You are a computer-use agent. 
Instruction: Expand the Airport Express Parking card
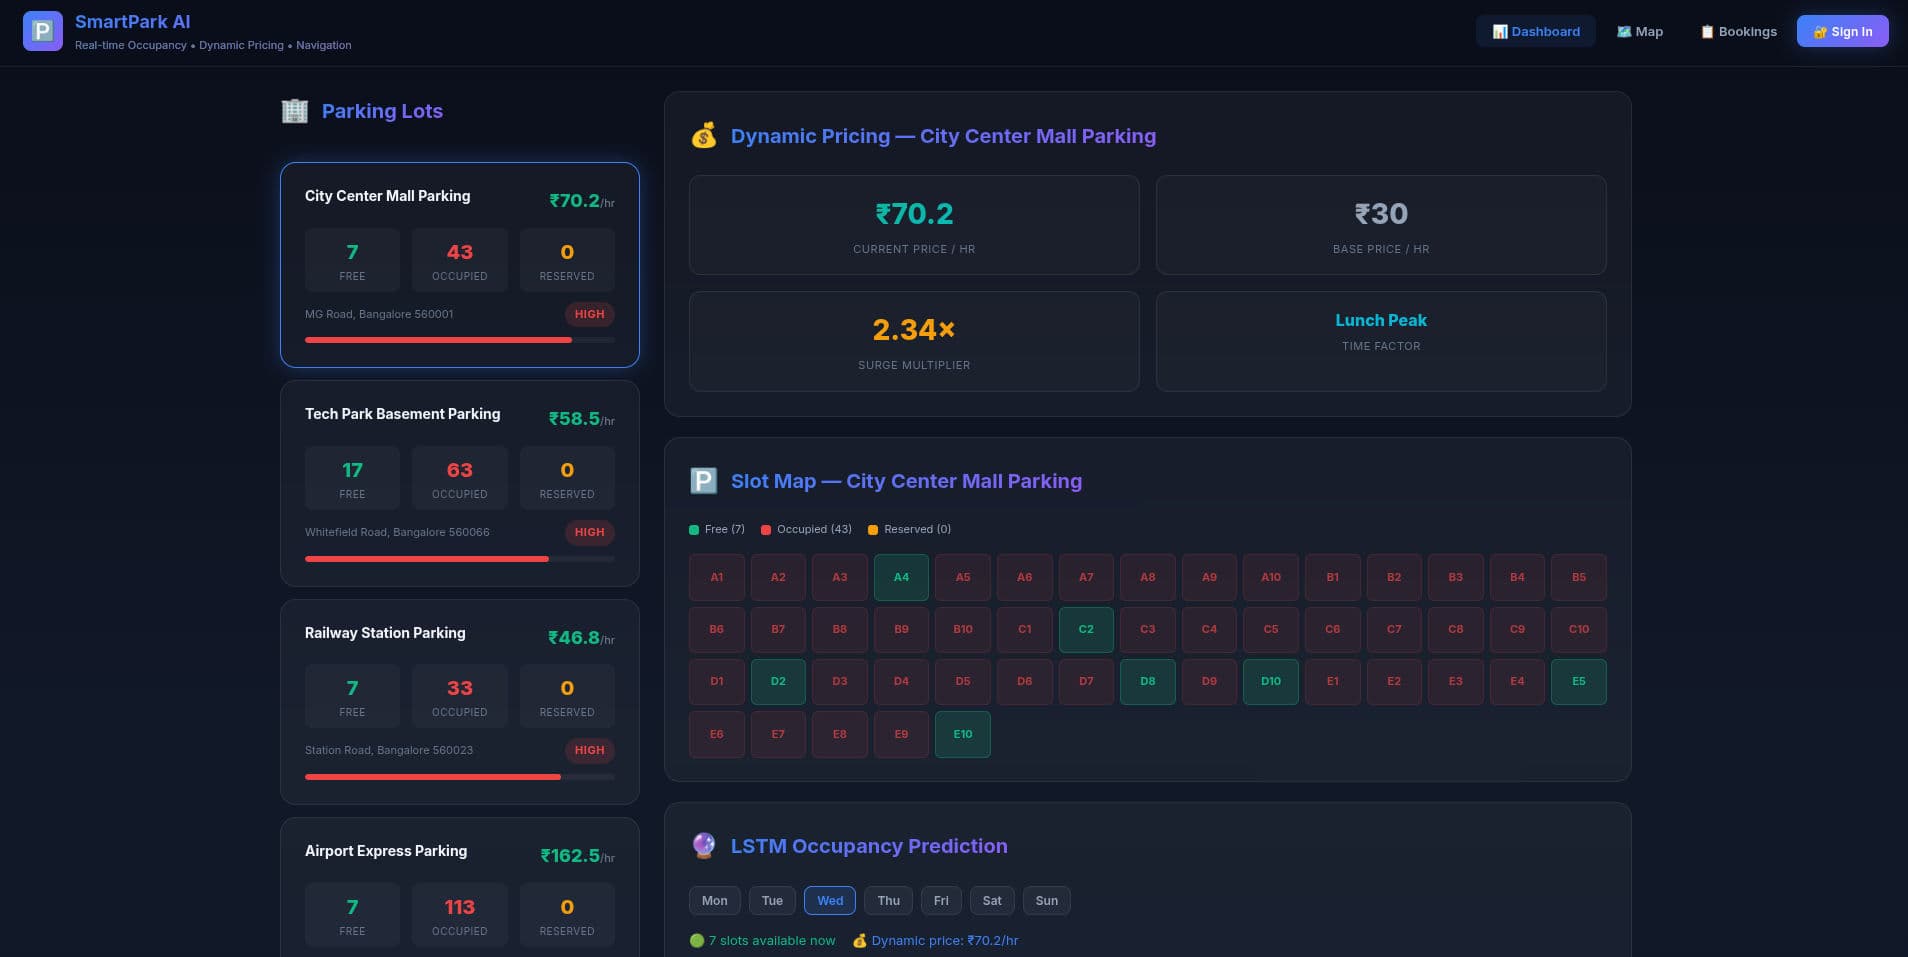[x=459, y=890]
